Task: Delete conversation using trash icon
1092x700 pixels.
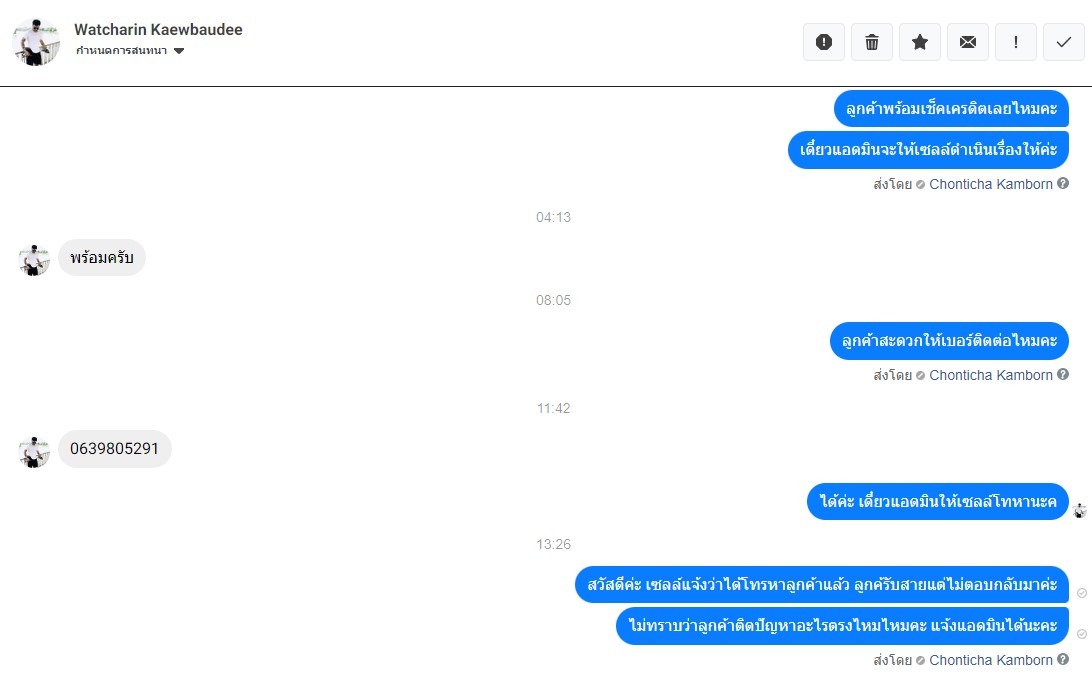Action: 872,42
